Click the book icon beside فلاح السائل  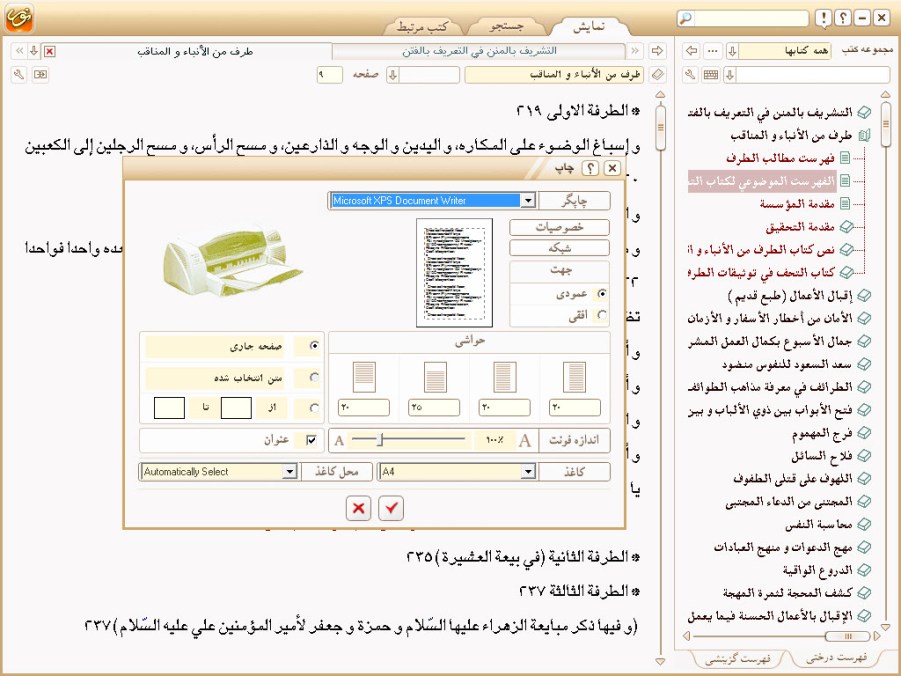(863, 456)
